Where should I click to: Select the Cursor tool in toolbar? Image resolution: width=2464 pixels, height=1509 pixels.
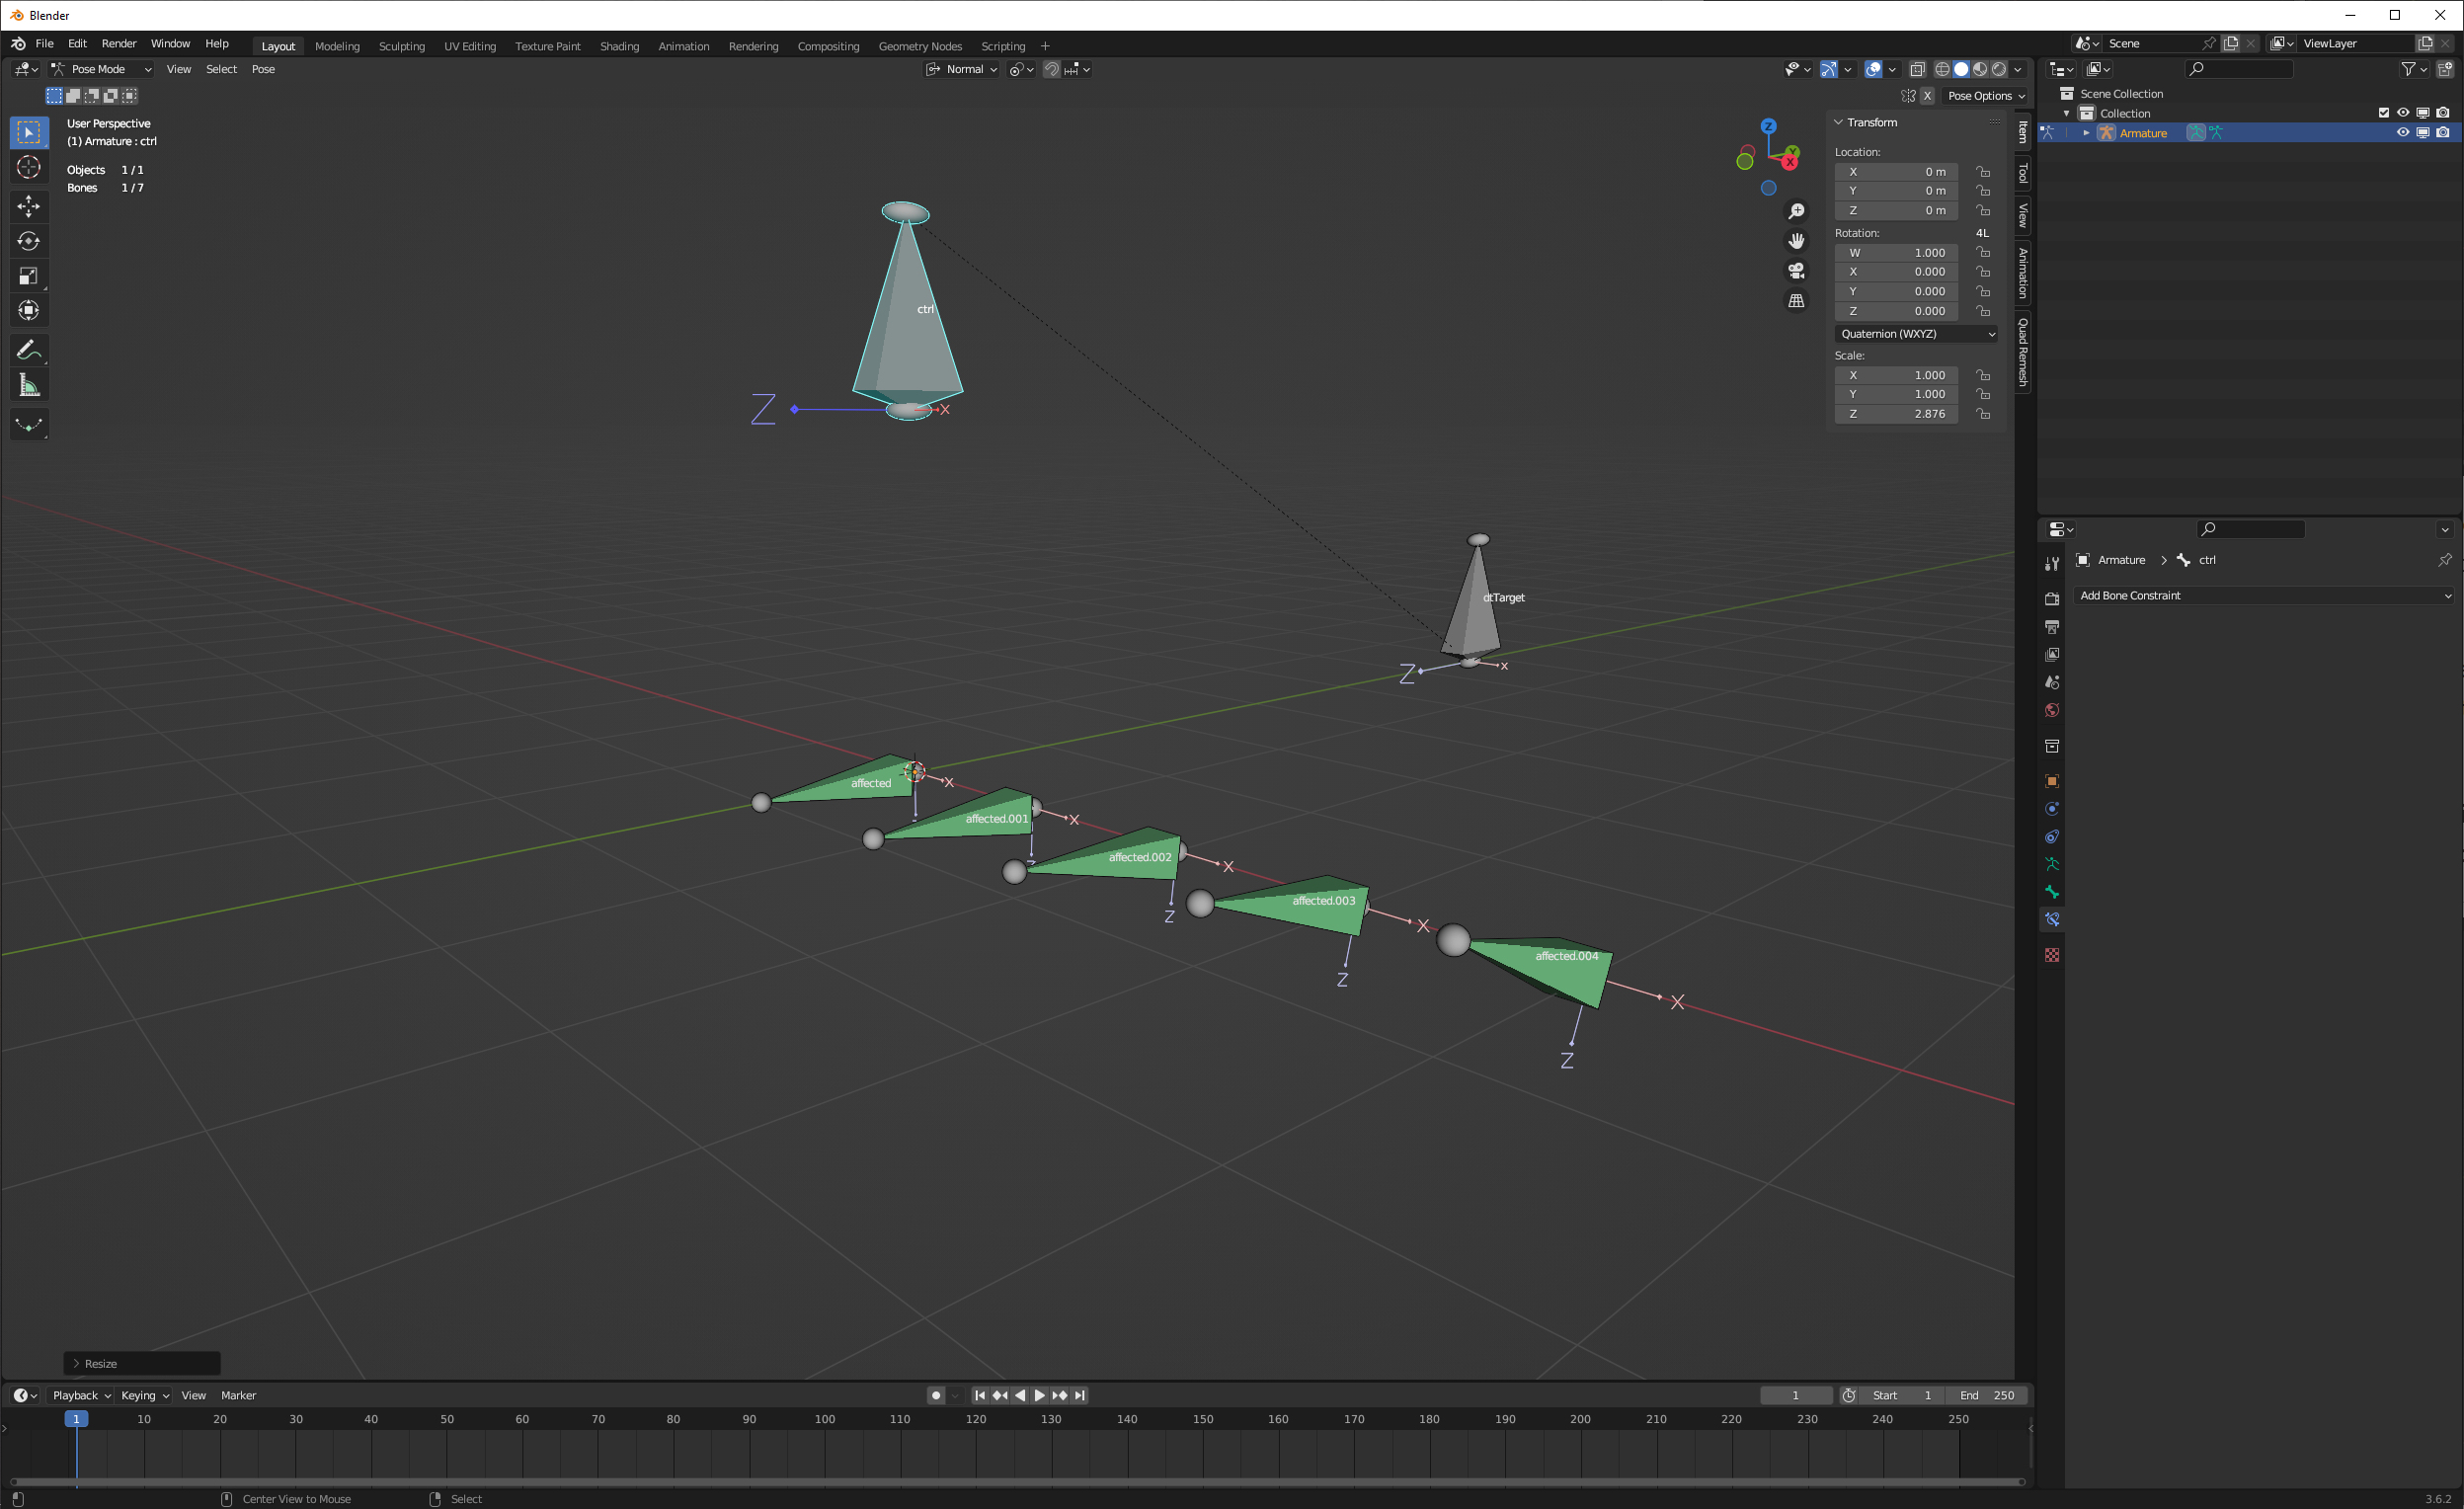[29, 171]
